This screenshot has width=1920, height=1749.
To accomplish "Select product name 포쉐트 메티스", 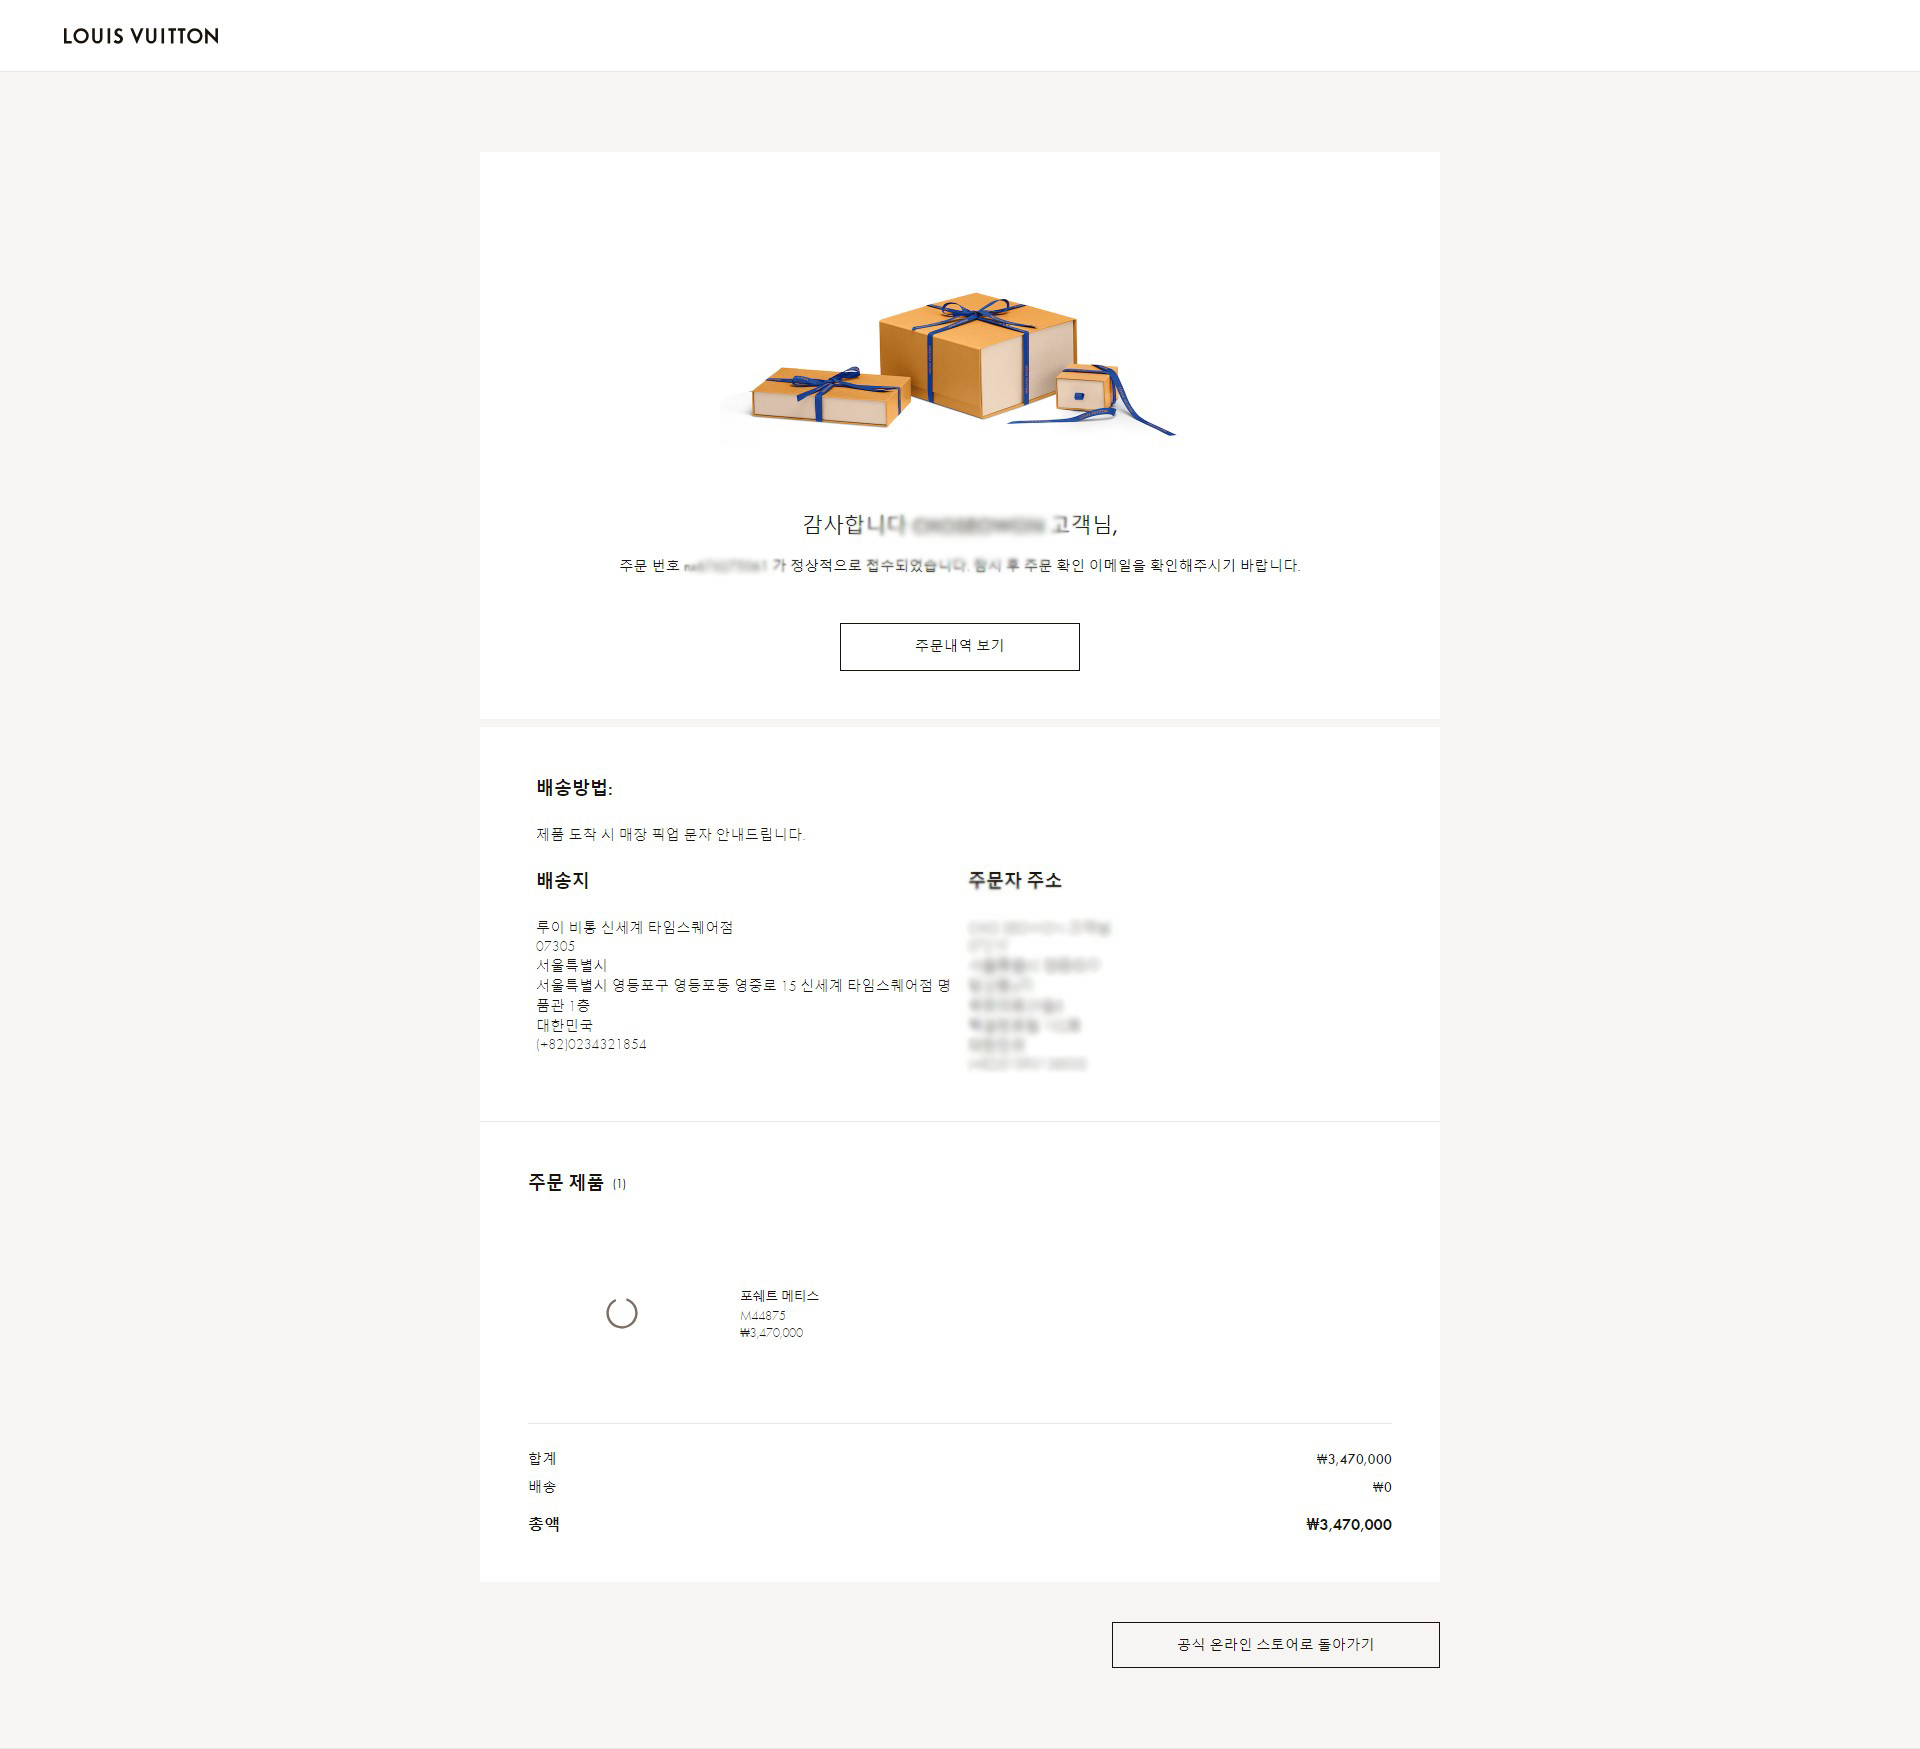I will tap(779, 1296).
